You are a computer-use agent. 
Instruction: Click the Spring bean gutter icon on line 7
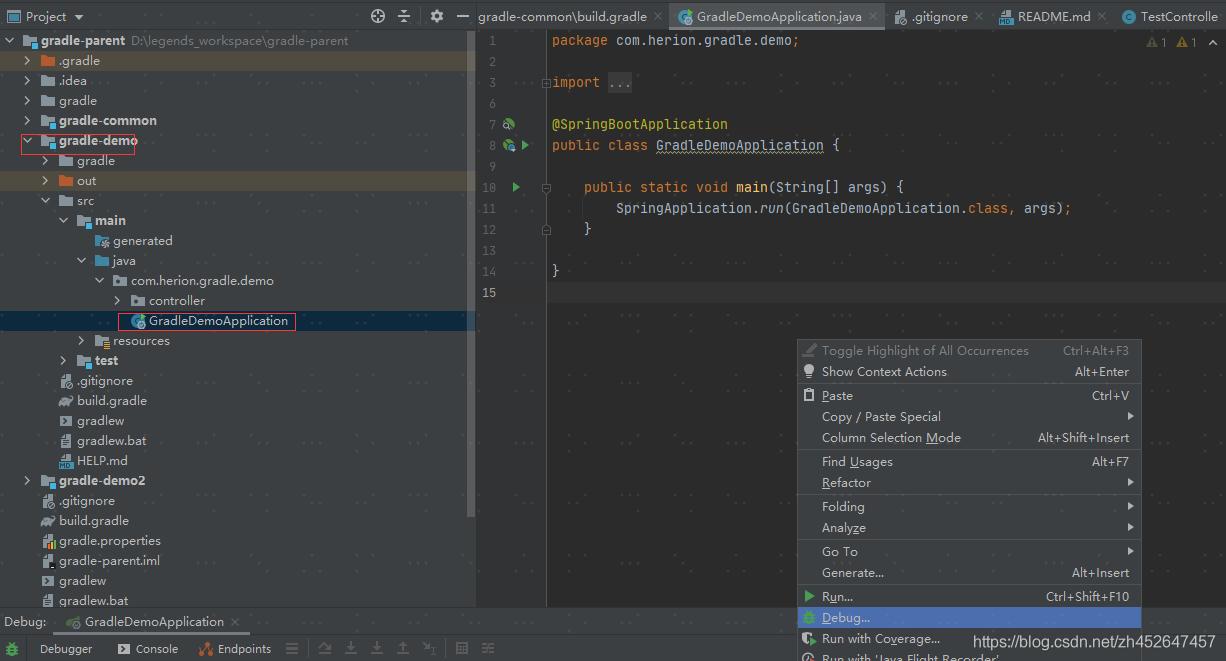tap(509, 124)
